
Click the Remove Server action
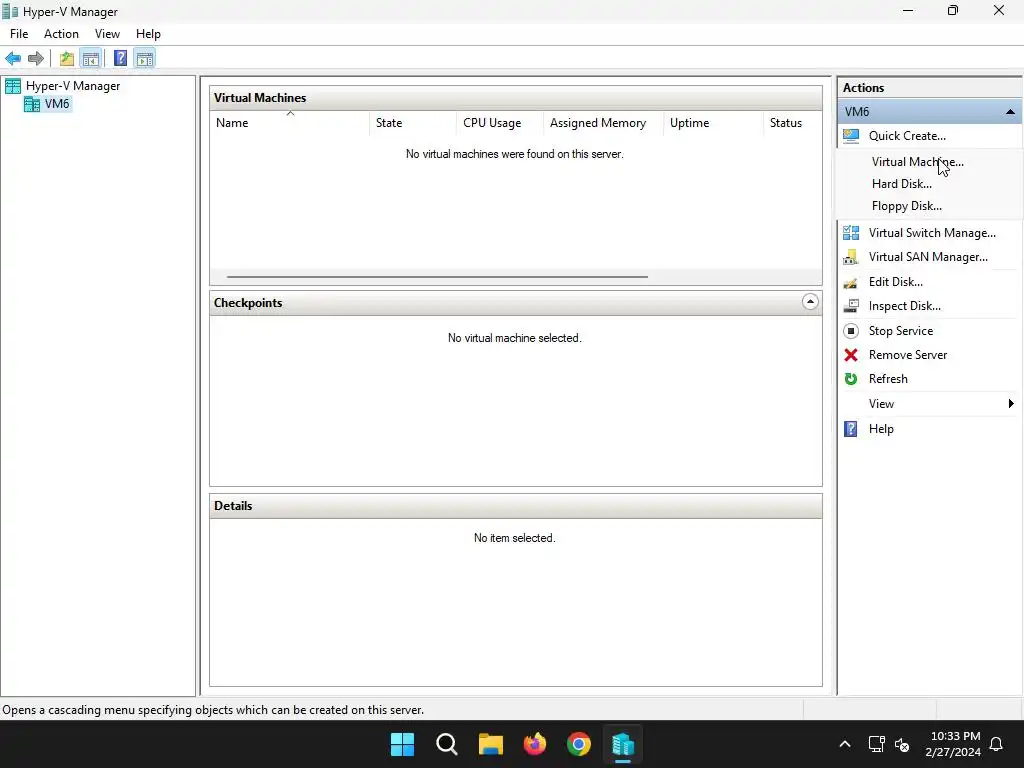[x=908, y=355]
